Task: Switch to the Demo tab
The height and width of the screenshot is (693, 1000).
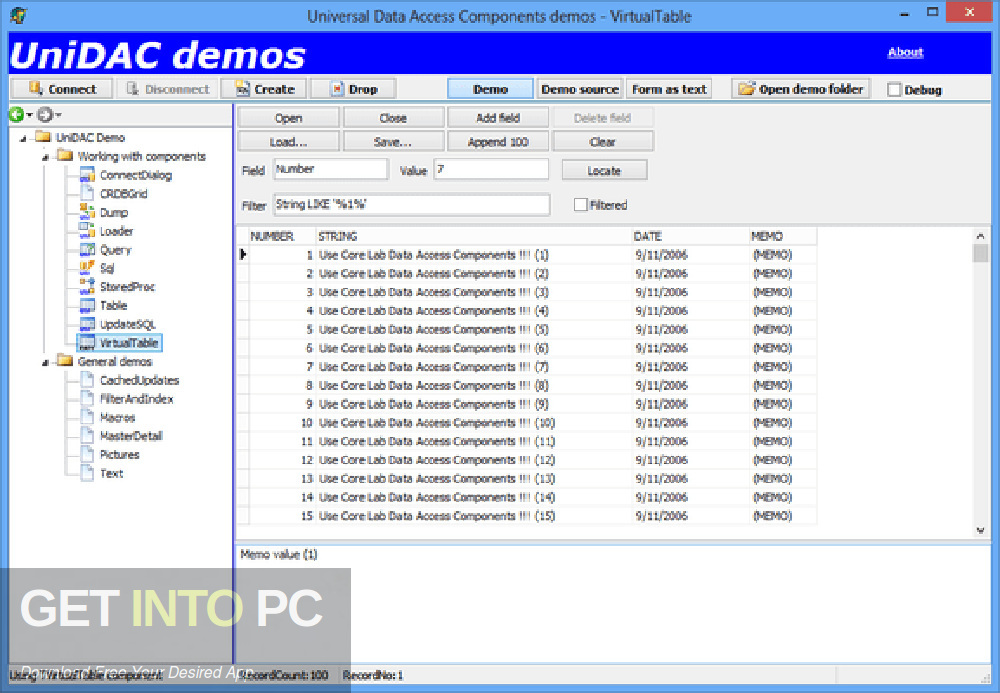Action: pyautogui.click(x=490, y=89)
